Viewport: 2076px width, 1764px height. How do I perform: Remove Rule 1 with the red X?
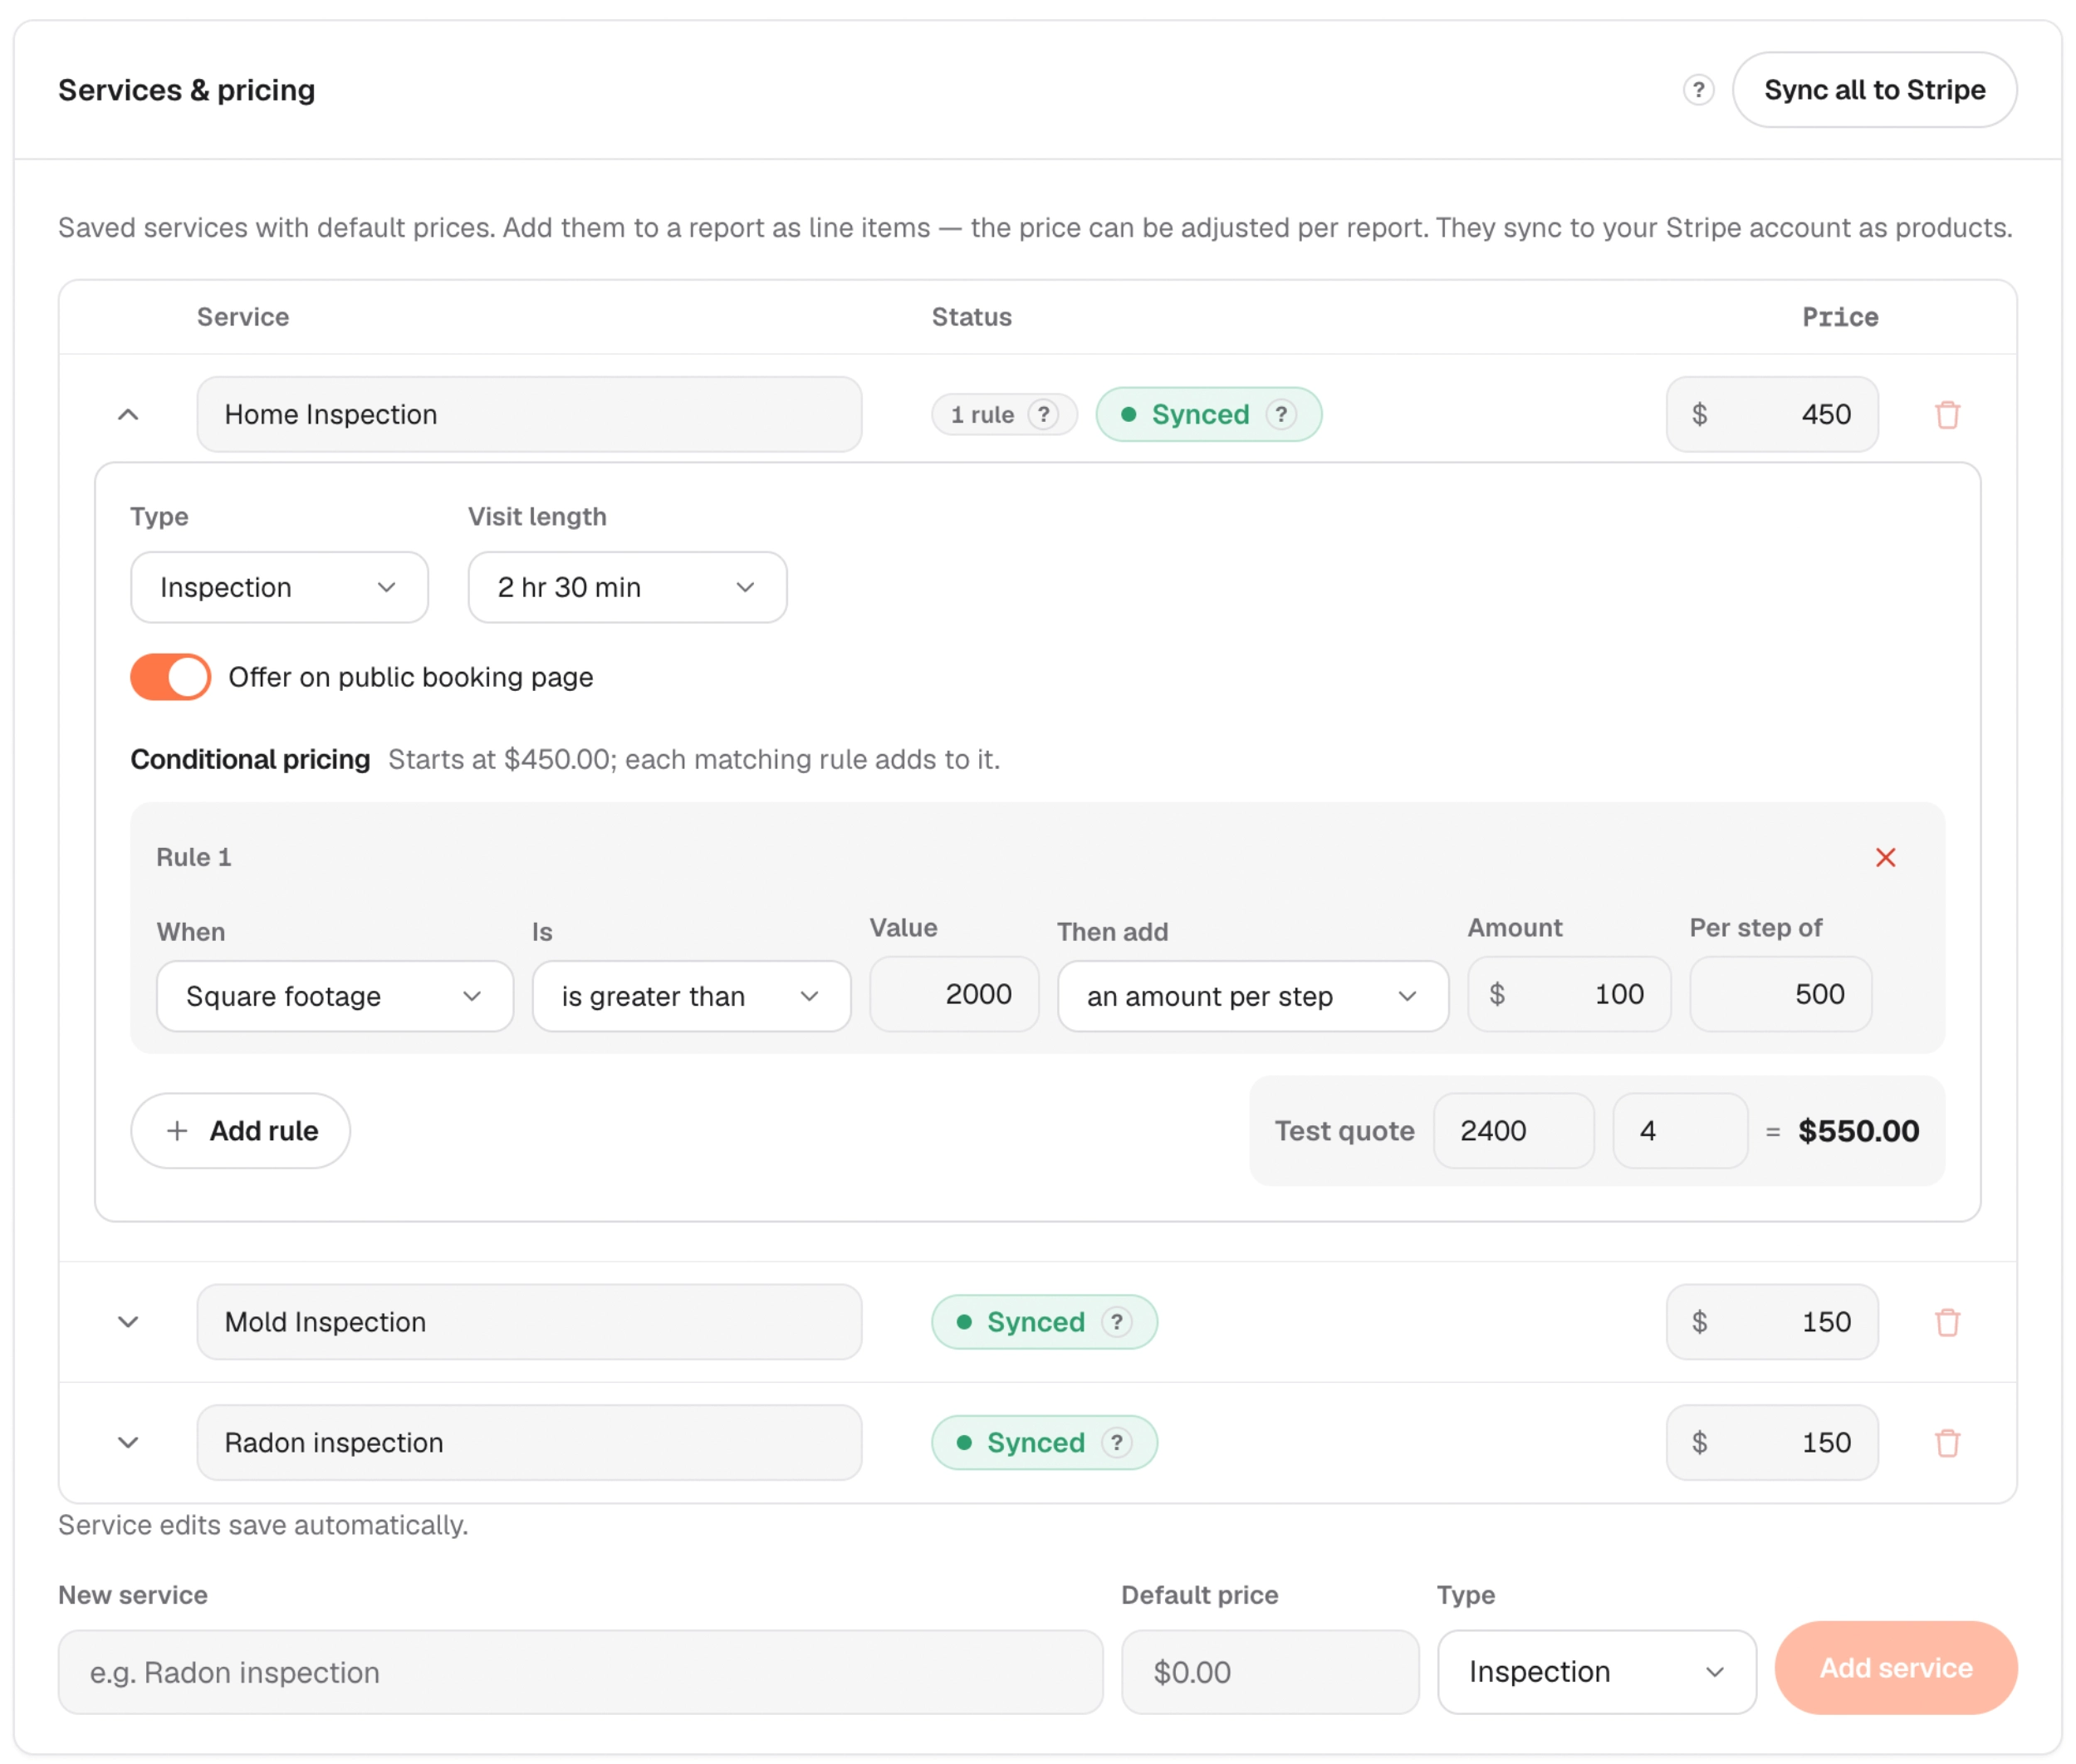pyautogui.click(x=1884, y=857)
